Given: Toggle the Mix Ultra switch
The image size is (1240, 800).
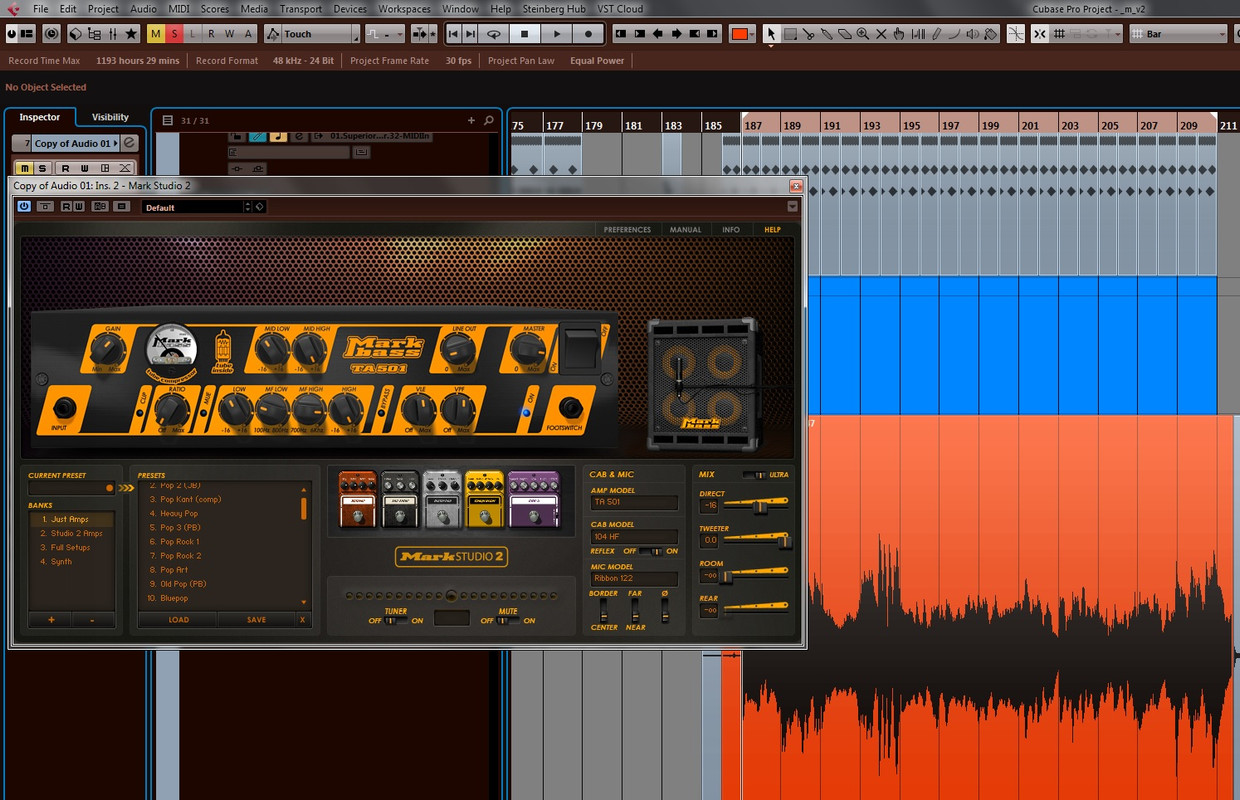Looking at the screenshot, I should pos(755,474).
